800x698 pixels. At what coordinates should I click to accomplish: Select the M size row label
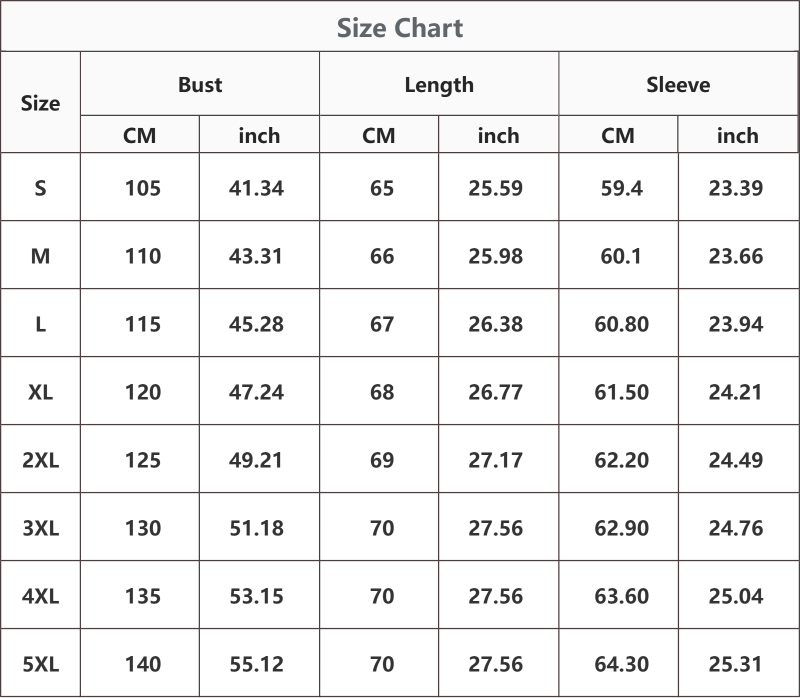click(40, 256)
